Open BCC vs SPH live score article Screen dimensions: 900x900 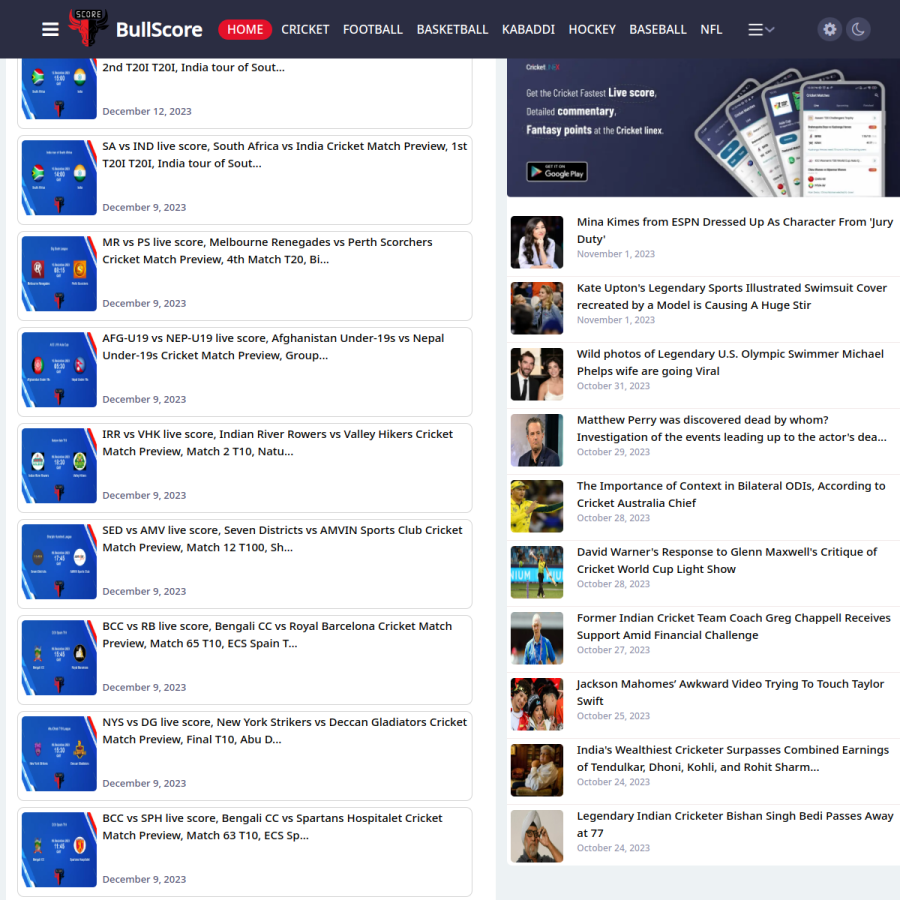273,826
